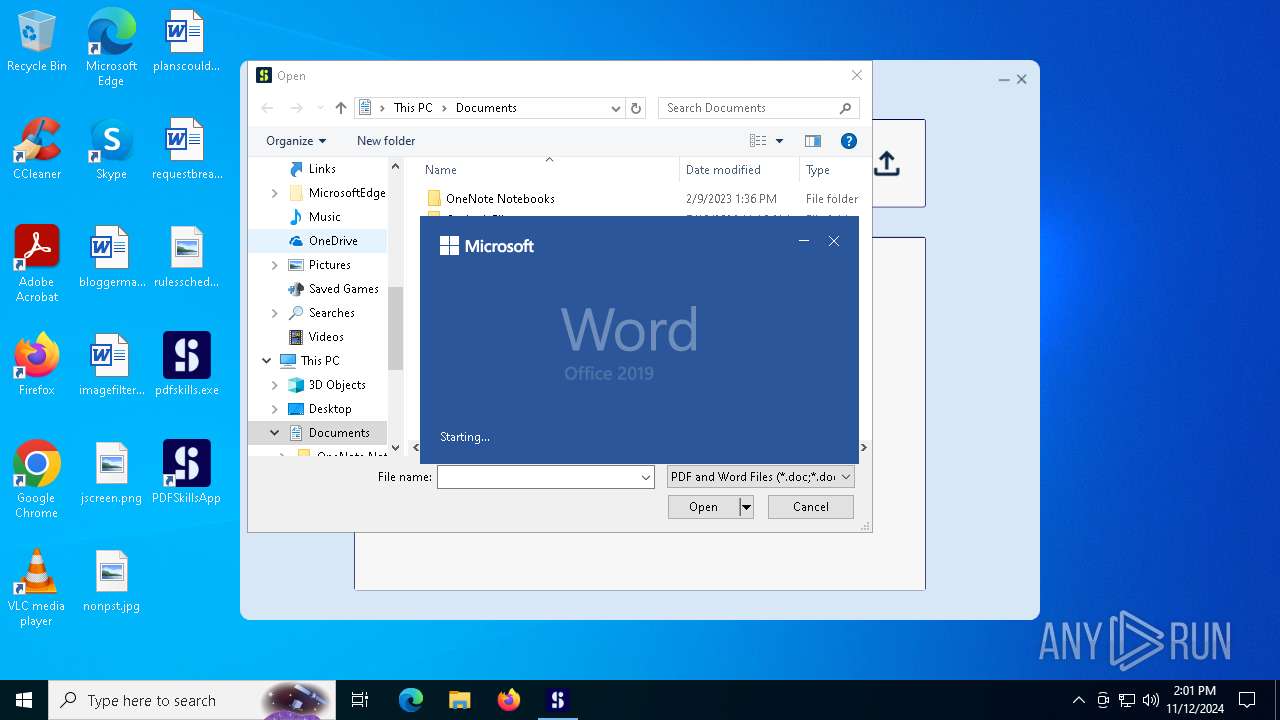
Task: Open PDFSkillsApp desktop shortcut
Action: pyautogui.click(x=186, y=473)
